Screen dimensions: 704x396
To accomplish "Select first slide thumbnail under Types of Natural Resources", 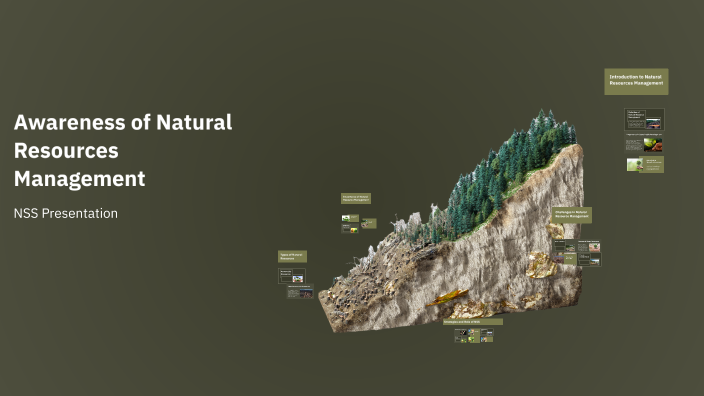I will [x=292, y=276].
